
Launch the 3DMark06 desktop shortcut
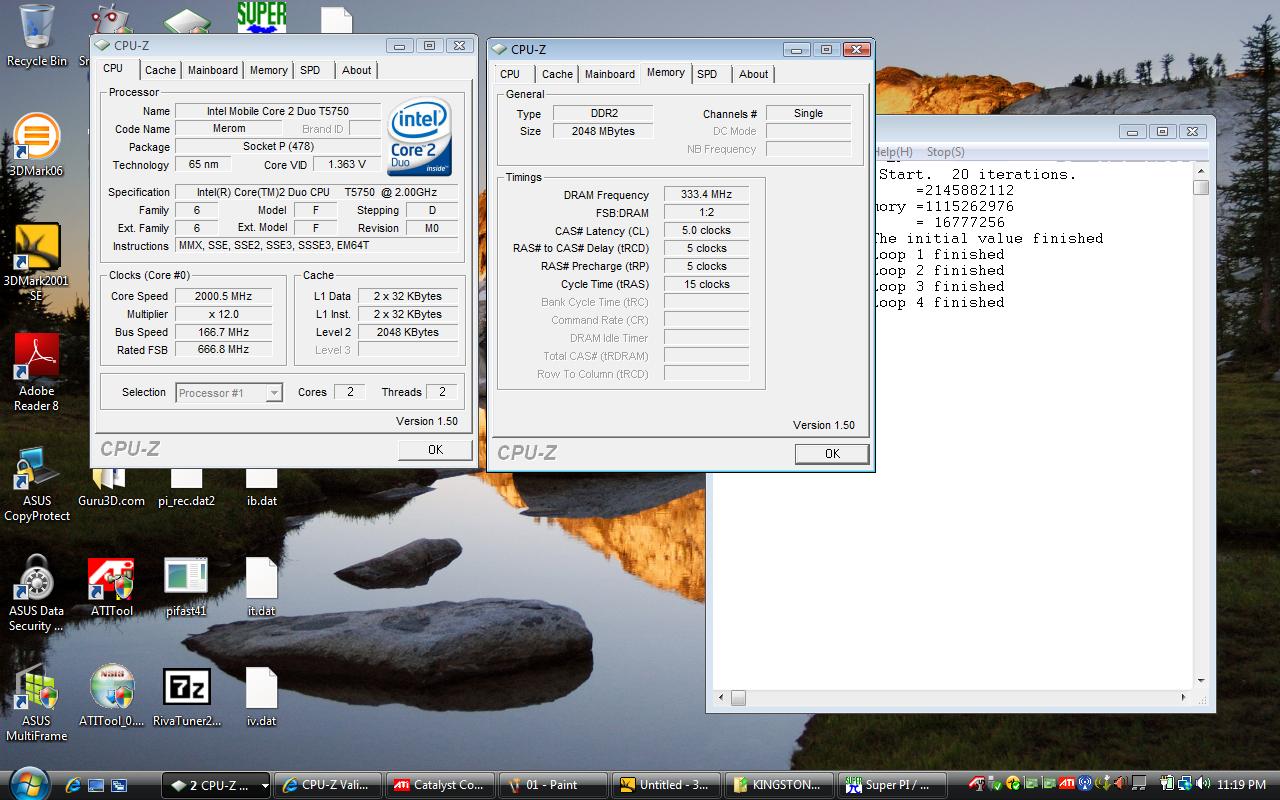point(36,146)
